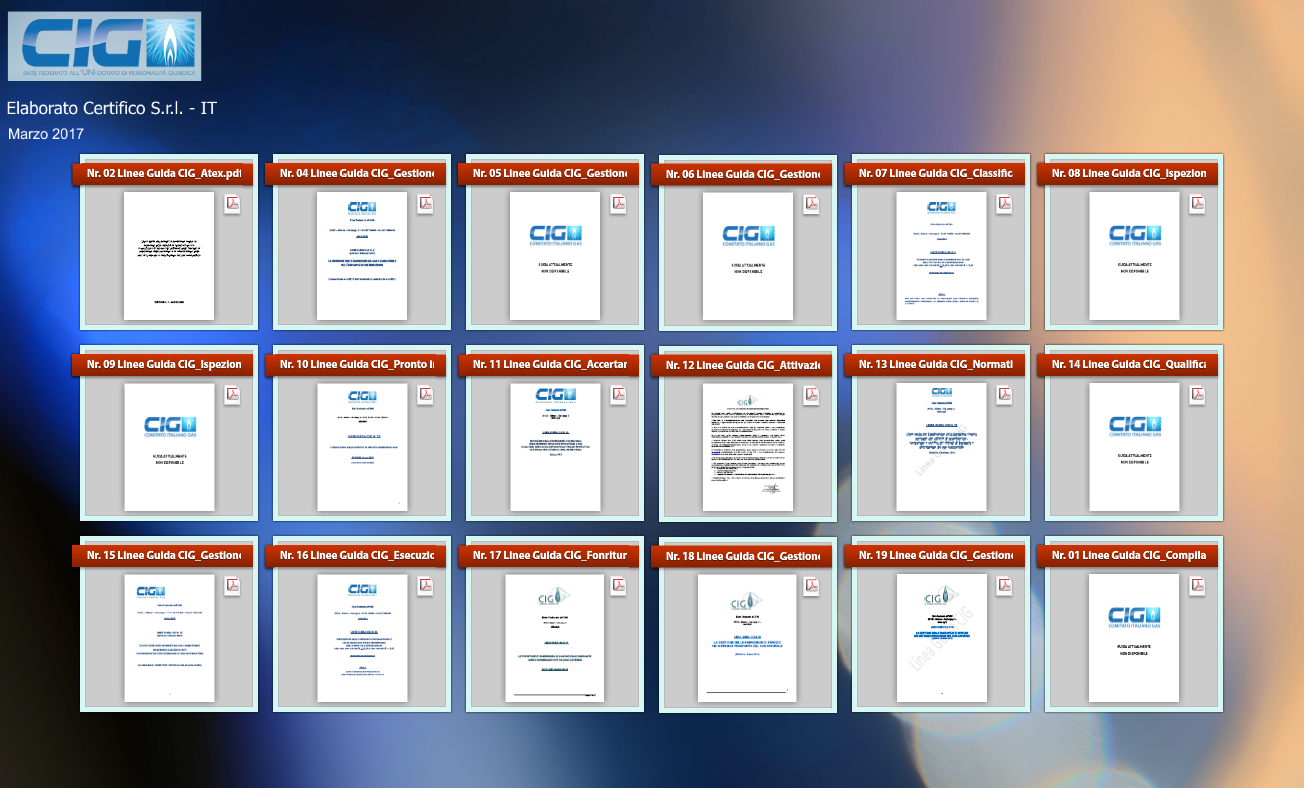Click the CIG logo in top-left corner

pyautogui.click(x=104, y=46)
